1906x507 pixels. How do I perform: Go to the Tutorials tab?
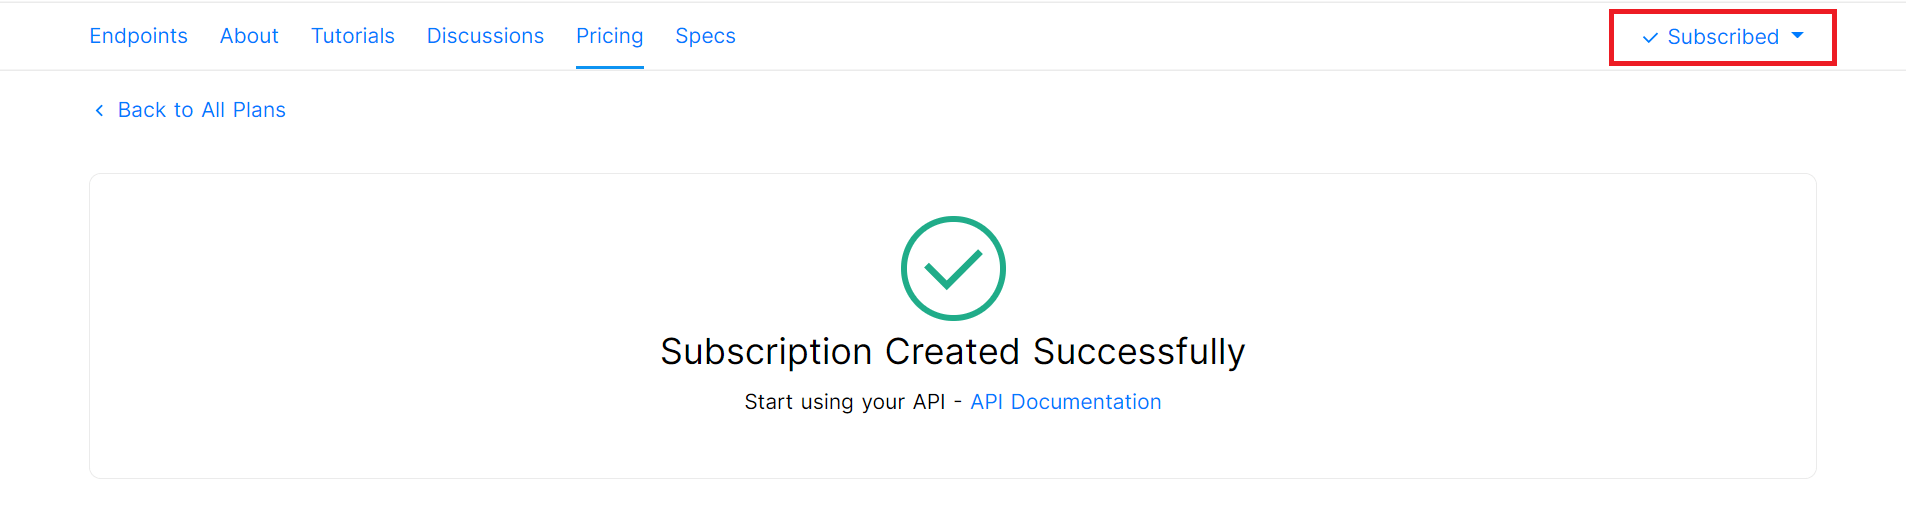pos(353,36)
